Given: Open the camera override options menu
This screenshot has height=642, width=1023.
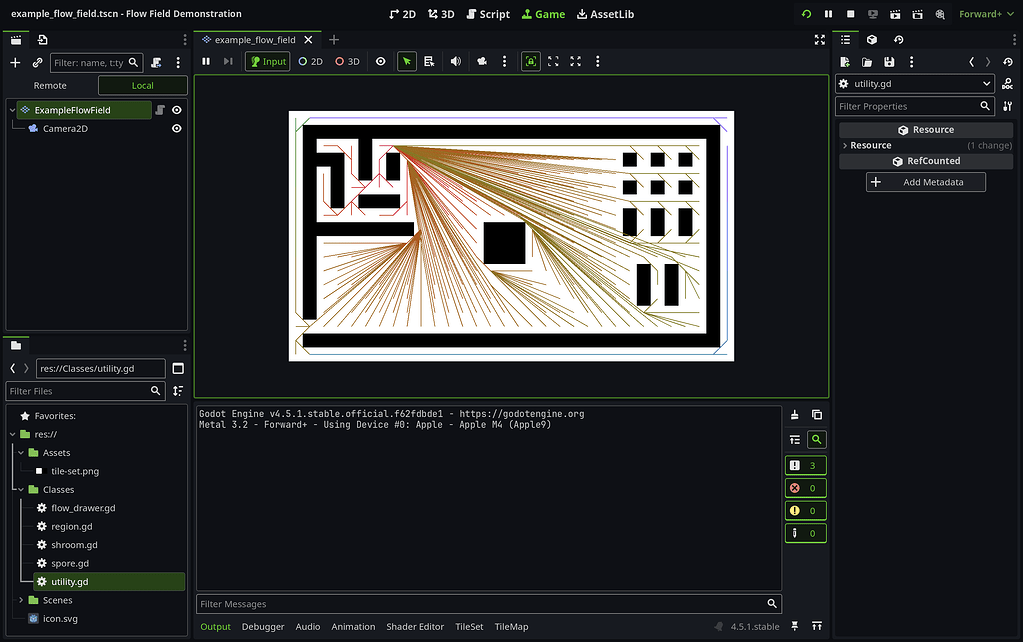Looking at the screenshot, I should [x=504, y=61].
